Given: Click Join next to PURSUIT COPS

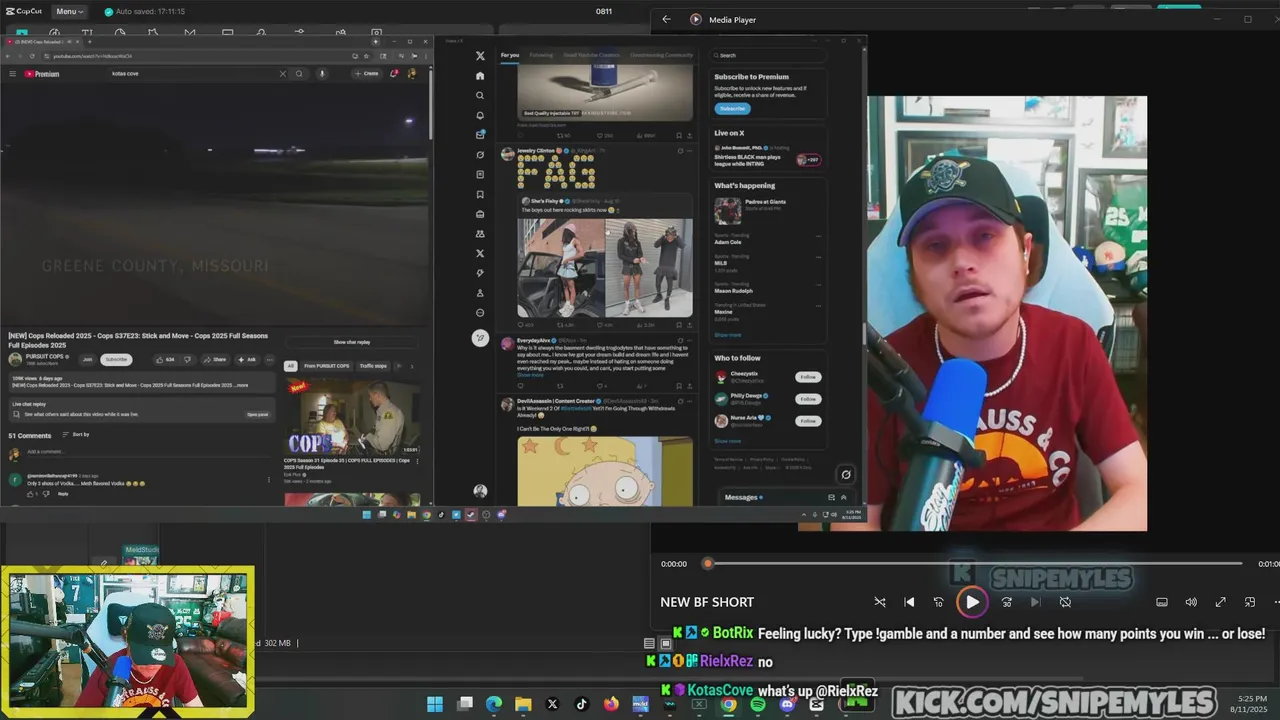Looking at the screenshot, I should coord(87,359).
